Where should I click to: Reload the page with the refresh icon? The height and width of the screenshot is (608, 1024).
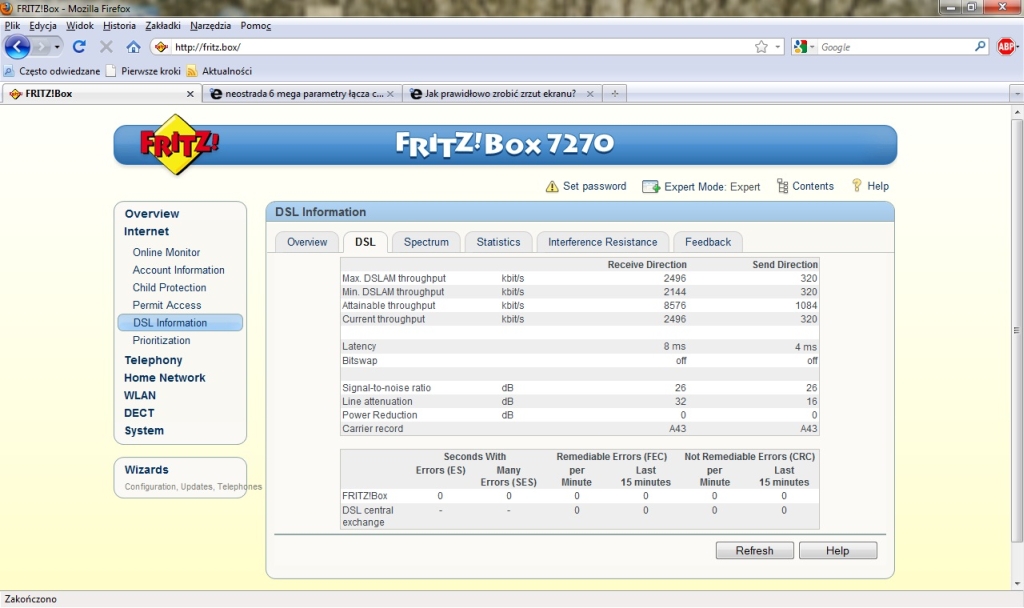(79, 47)
